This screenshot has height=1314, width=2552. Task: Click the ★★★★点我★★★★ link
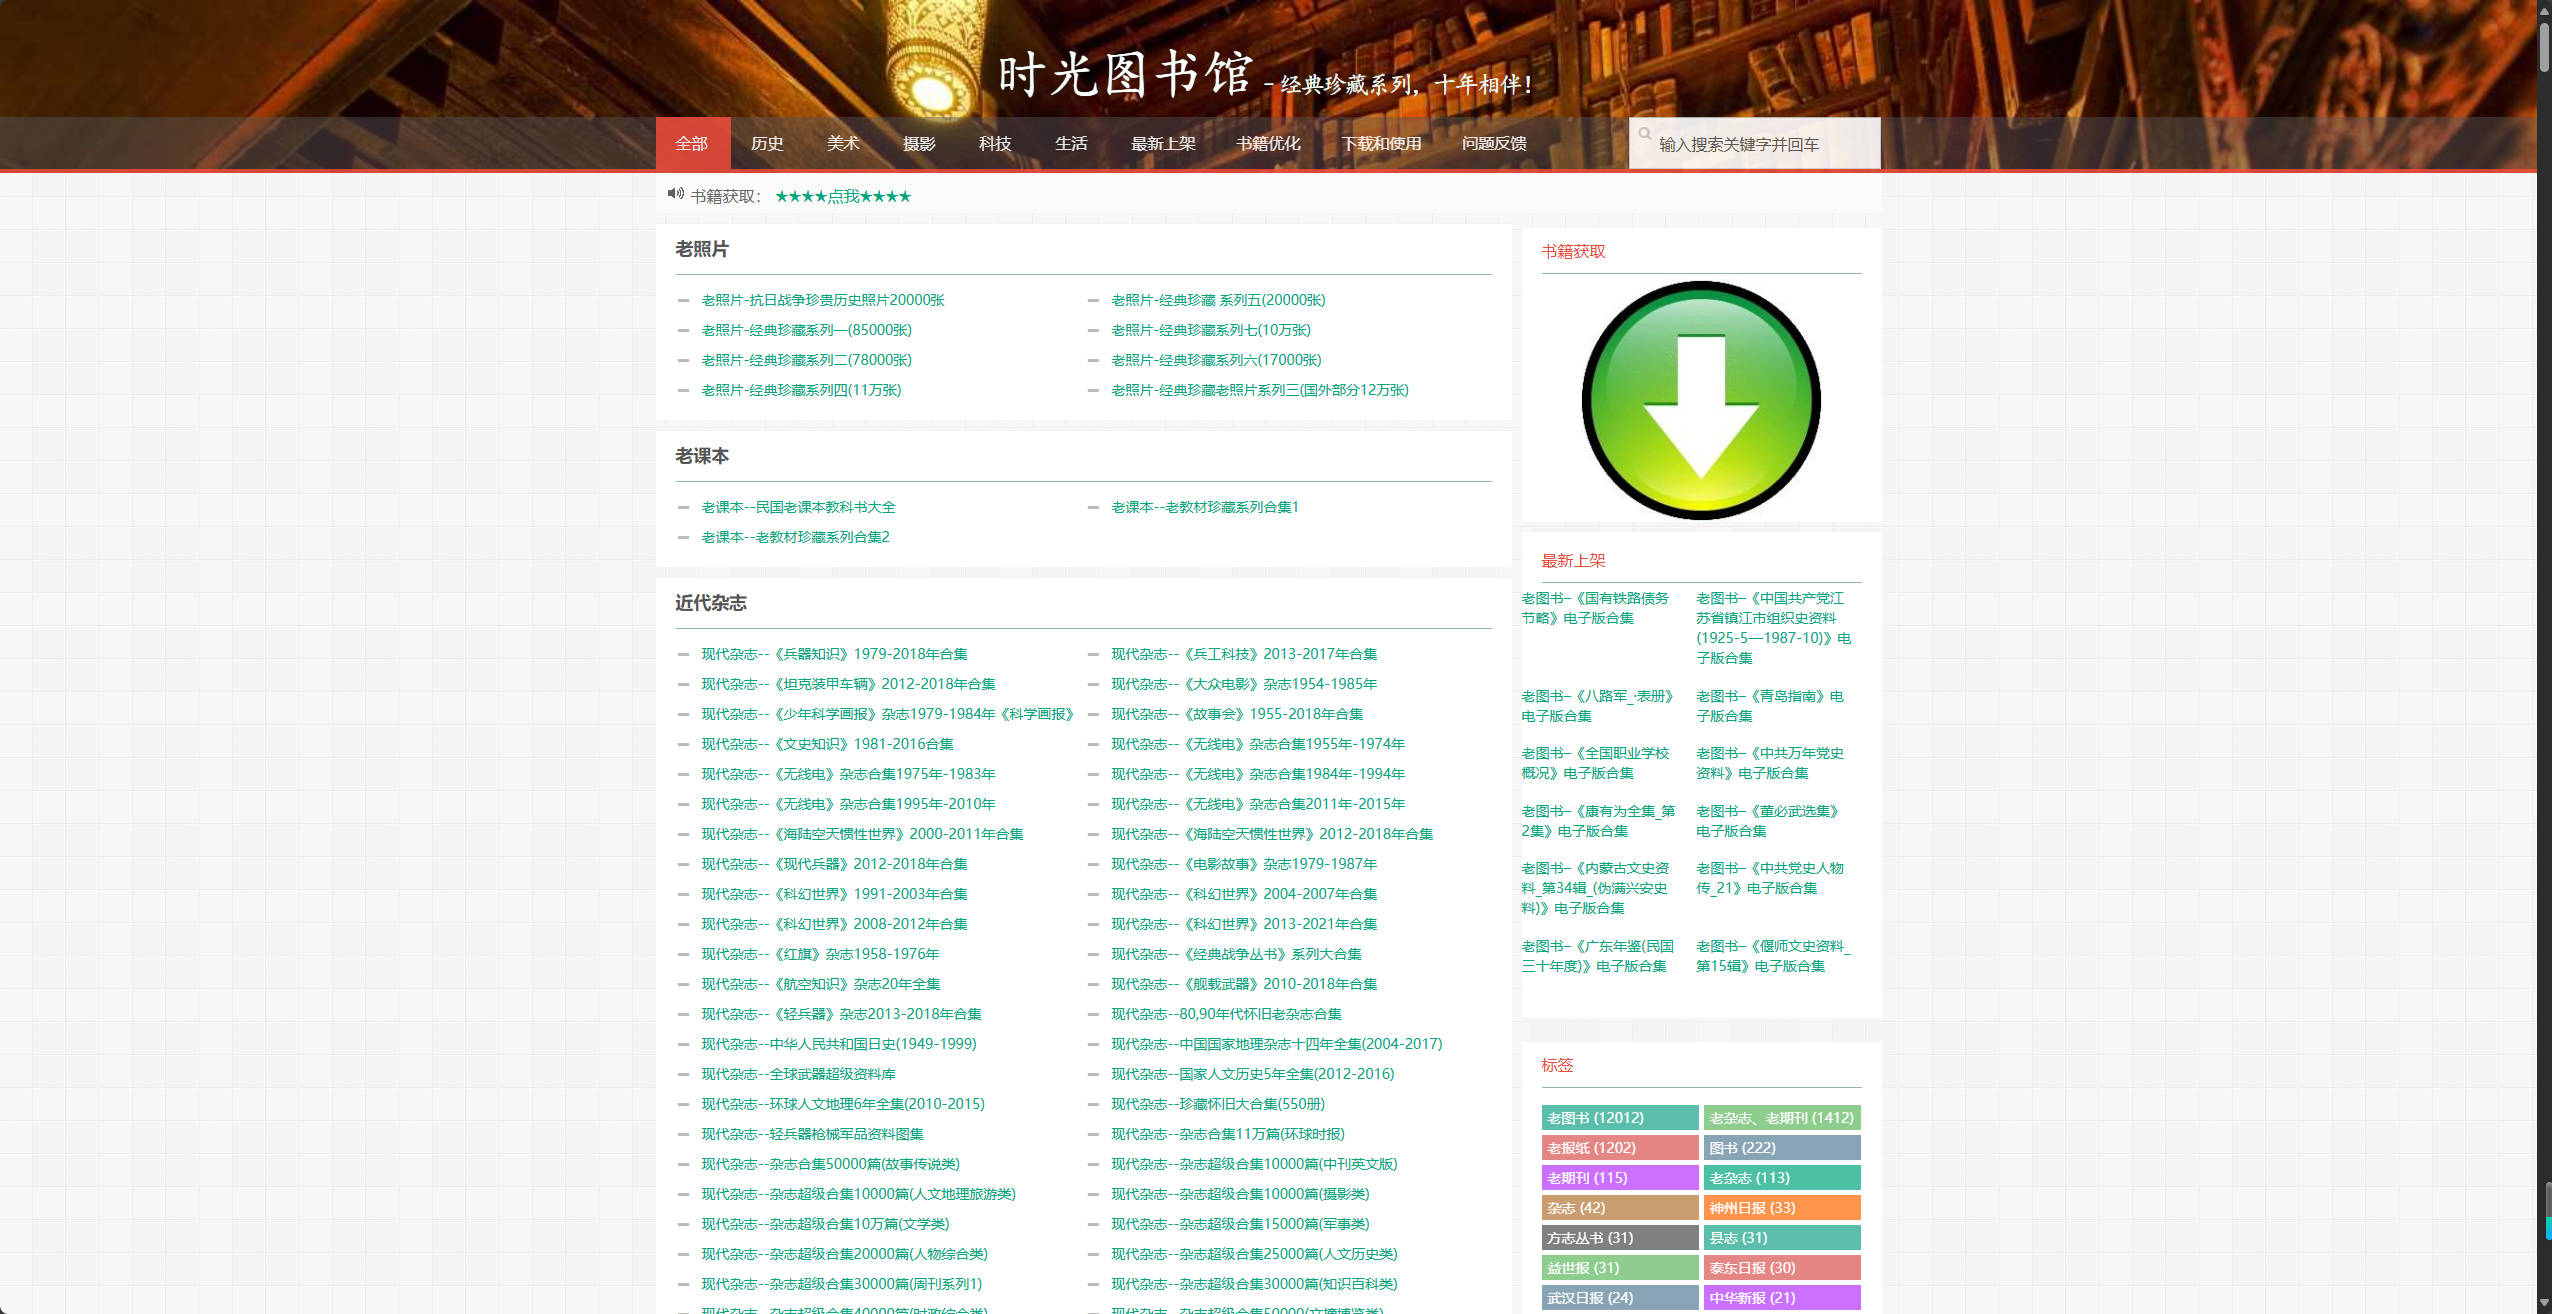[843, 196]
